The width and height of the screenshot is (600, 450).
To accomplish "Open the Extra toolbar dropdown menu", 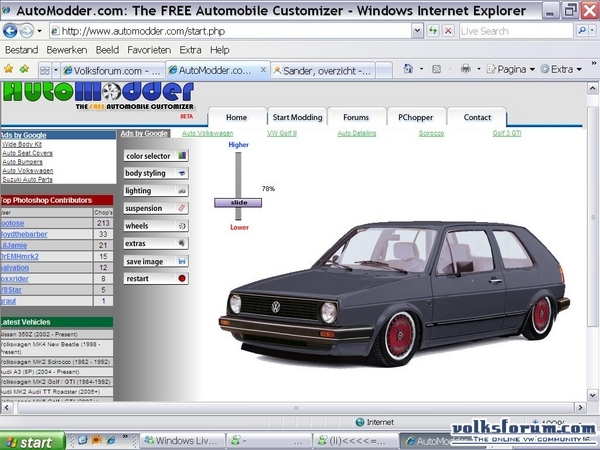I will 561,69.
